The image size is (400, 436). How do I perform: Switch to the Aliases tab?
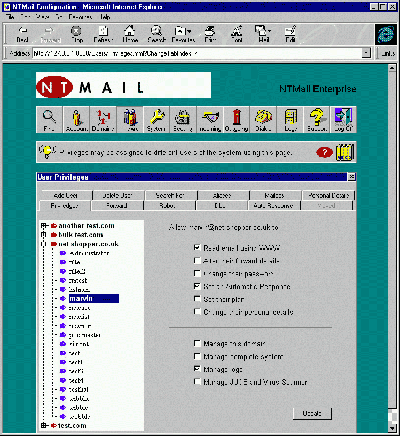point(222,195)
